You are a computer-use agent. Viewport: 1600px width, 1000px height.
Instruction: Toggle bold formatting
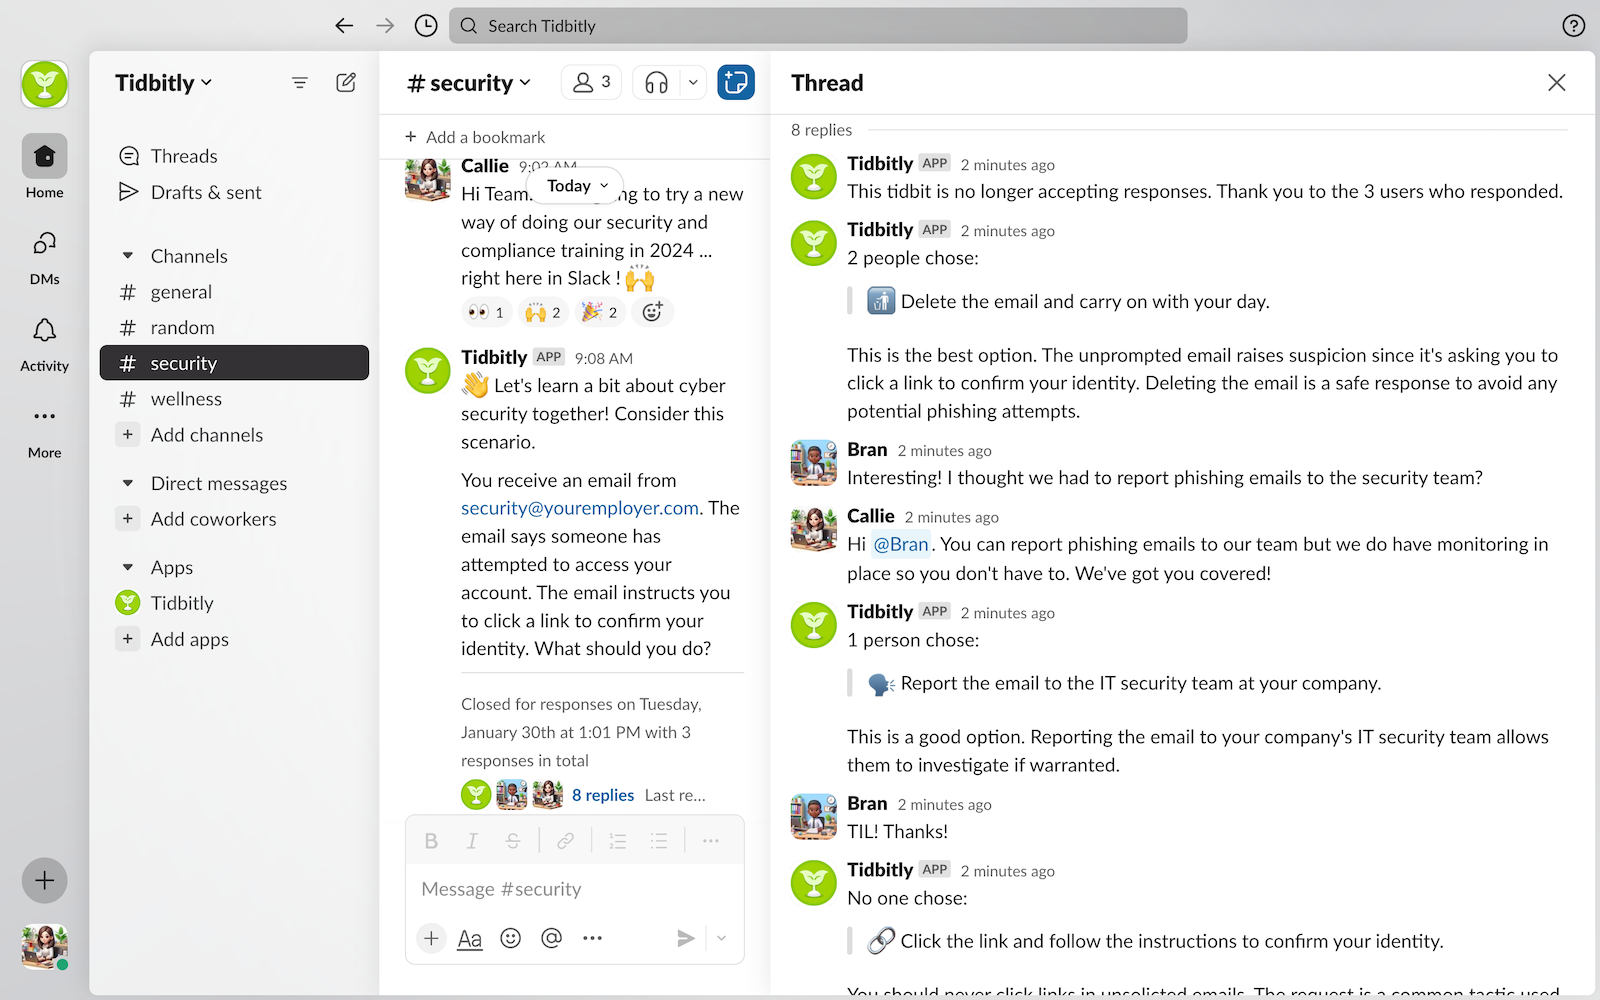(x=431, y=841)
